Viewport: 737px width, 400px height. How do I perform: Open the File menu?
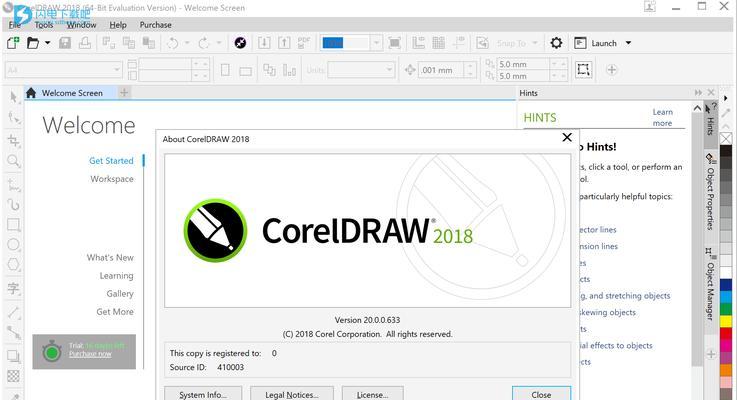(15, 25)
